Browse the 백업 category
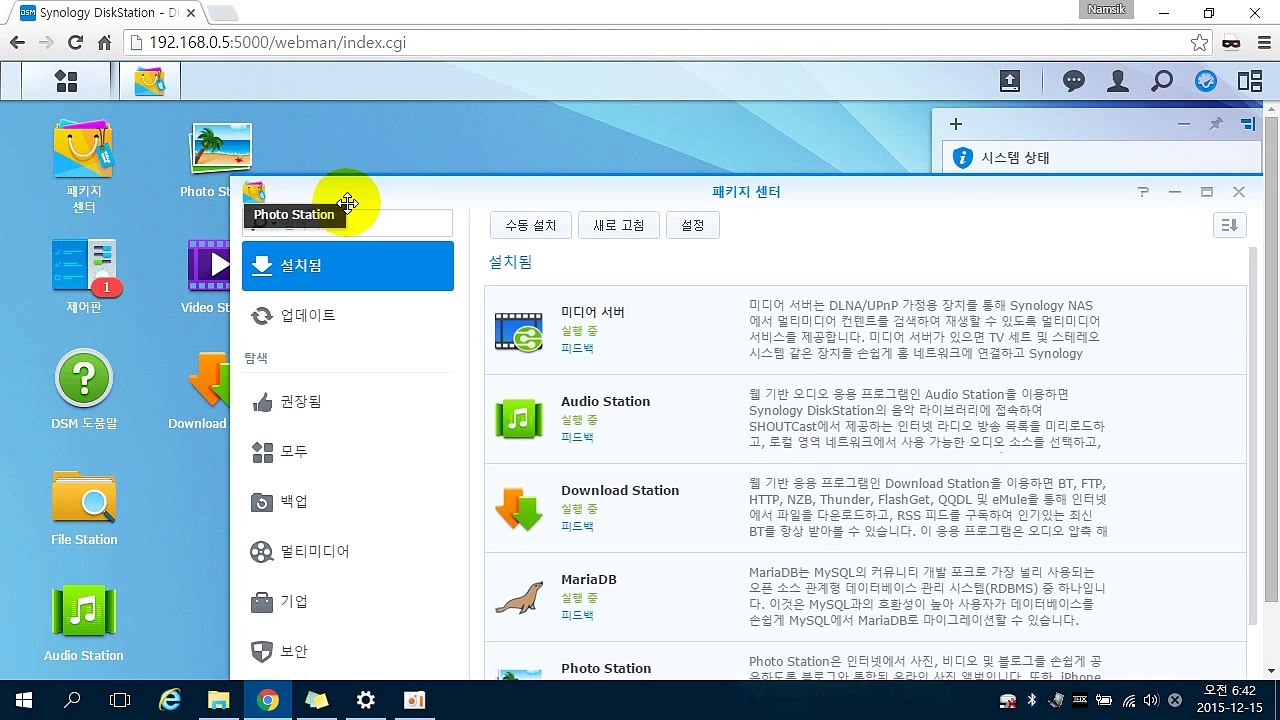 click(x=348, y=502)
